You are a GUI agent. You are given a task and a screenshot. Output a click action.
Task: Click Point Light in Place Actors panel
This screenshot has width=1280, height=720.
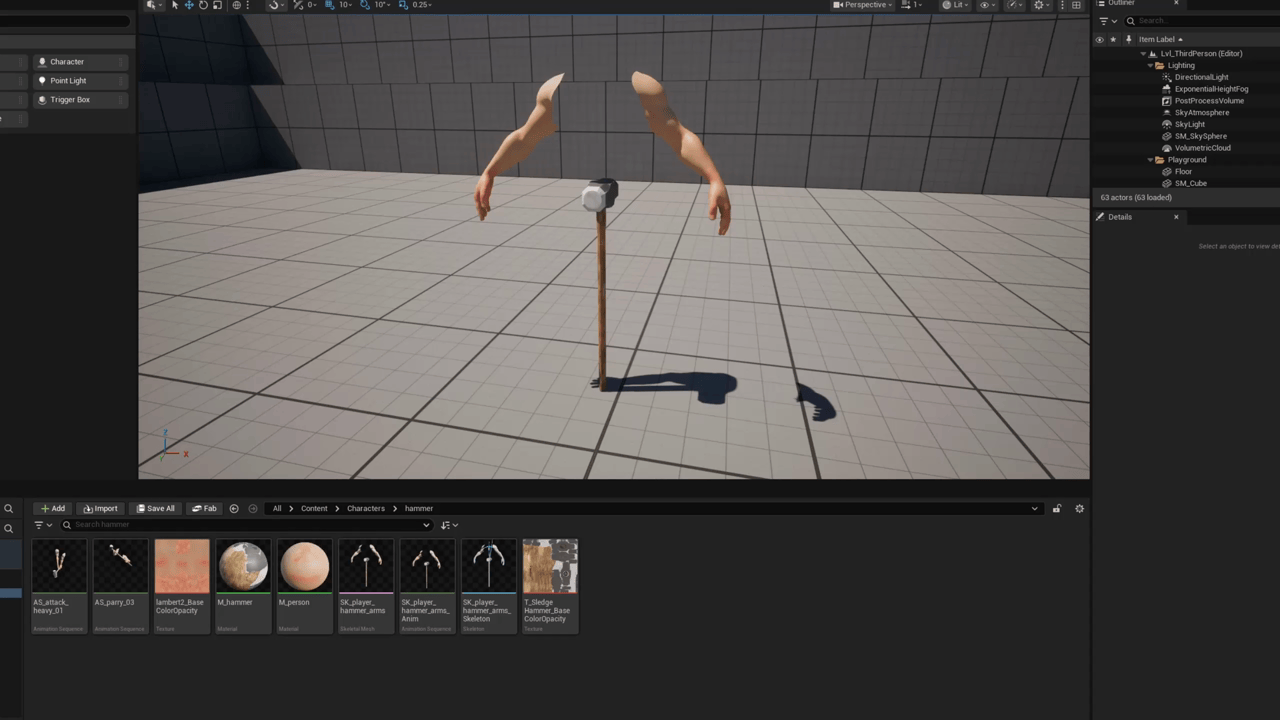tap(80, 81)
